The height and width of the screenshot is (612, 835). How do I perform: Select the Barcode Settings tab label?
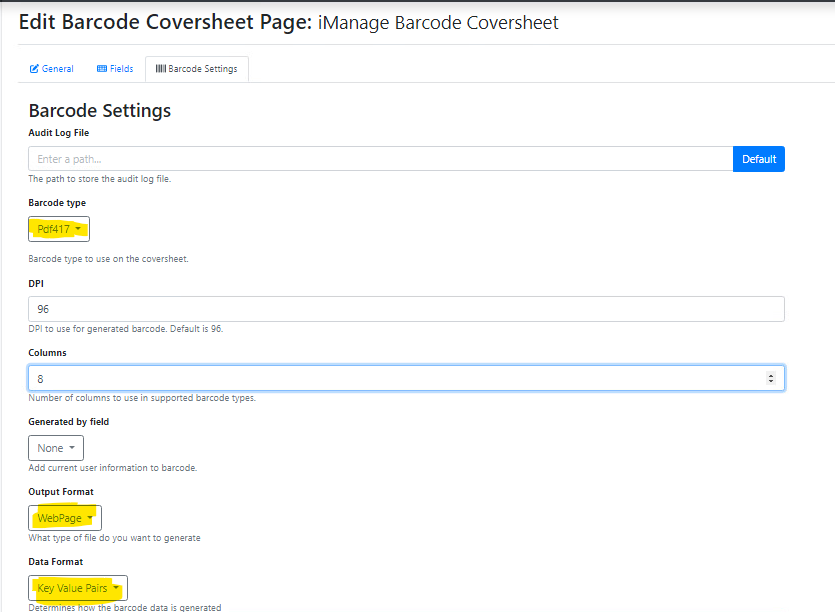202,69
